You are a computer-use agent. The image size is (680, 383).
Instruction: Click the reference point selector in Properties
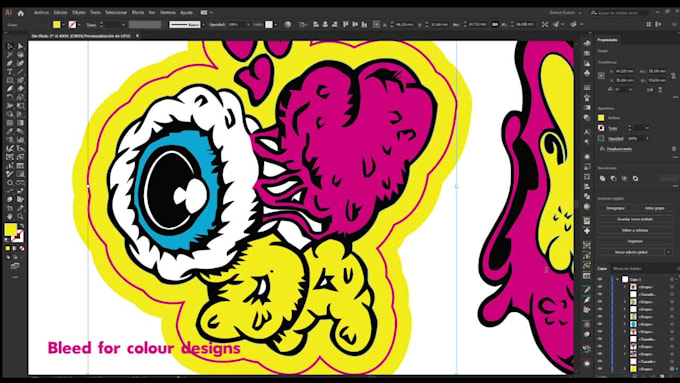pyautogui.click(x=602, y=75)
